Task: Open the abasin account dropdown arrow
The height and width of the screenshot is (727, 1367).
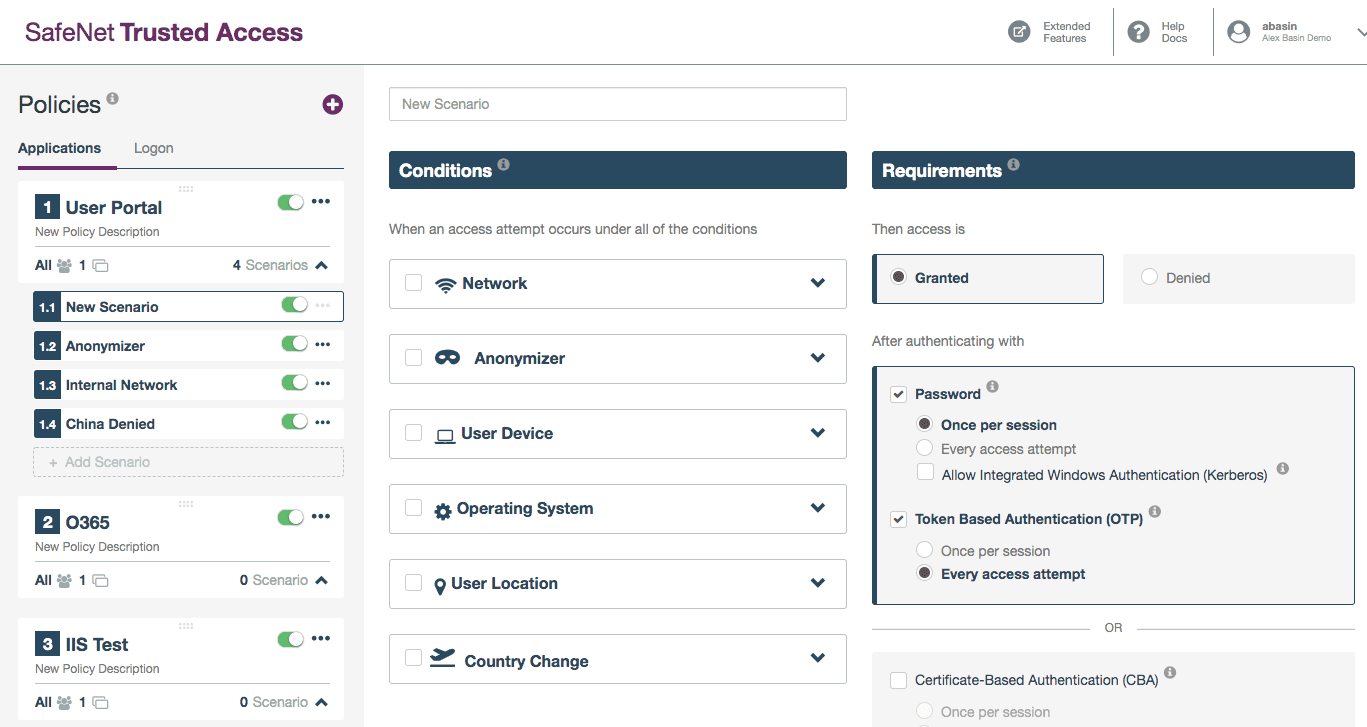Action: [1361, 33]
